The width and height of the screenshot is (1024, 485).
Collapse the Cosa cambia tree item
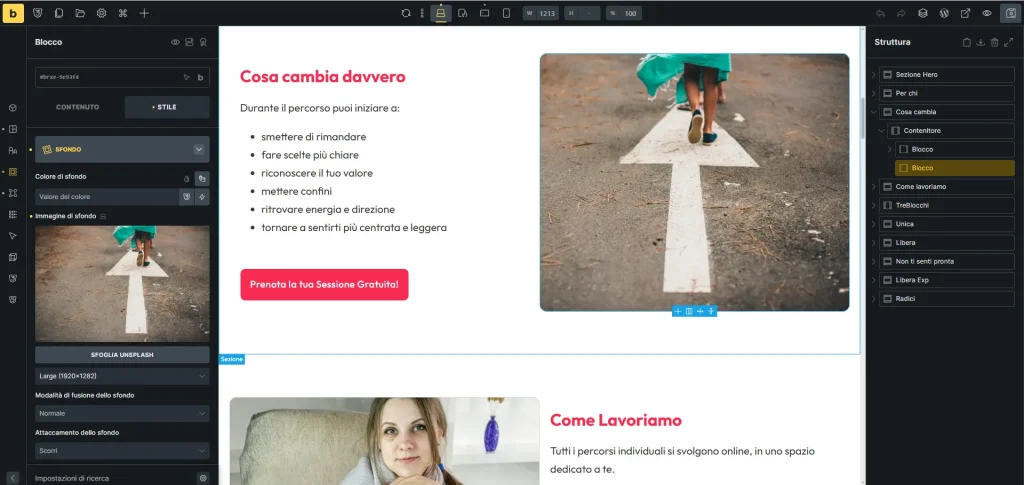pos(873,112)
